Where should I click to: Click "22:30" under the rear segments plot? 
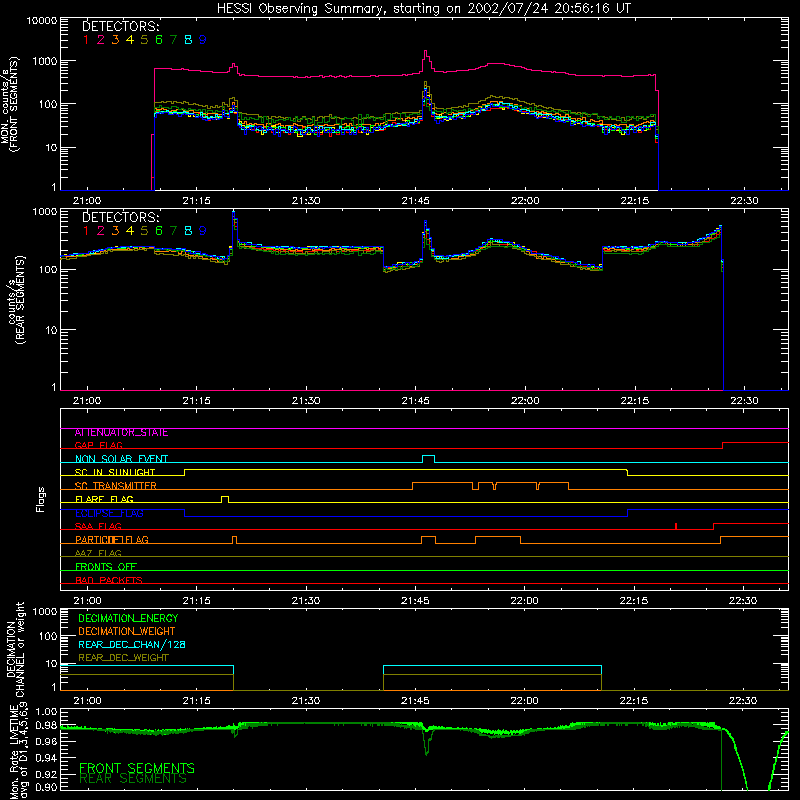(744, 401)
